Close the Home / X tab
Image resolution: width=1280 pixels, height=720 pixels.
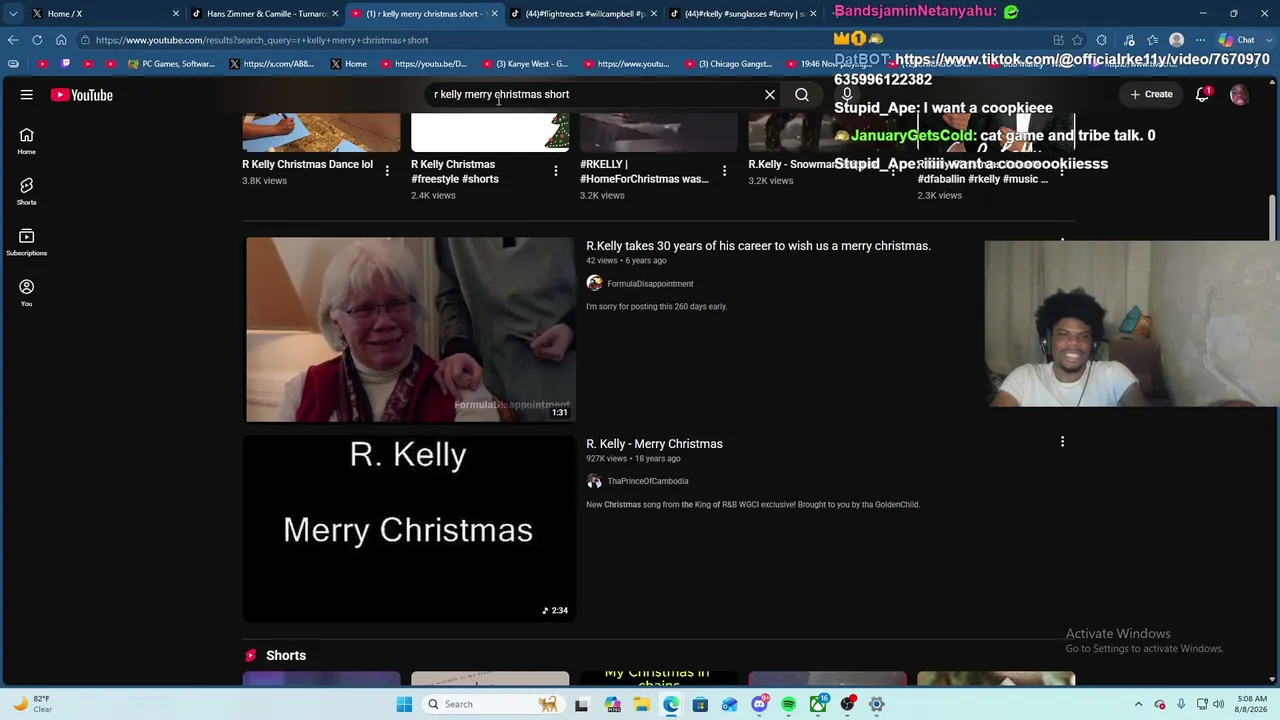click(x=176, y=13)
